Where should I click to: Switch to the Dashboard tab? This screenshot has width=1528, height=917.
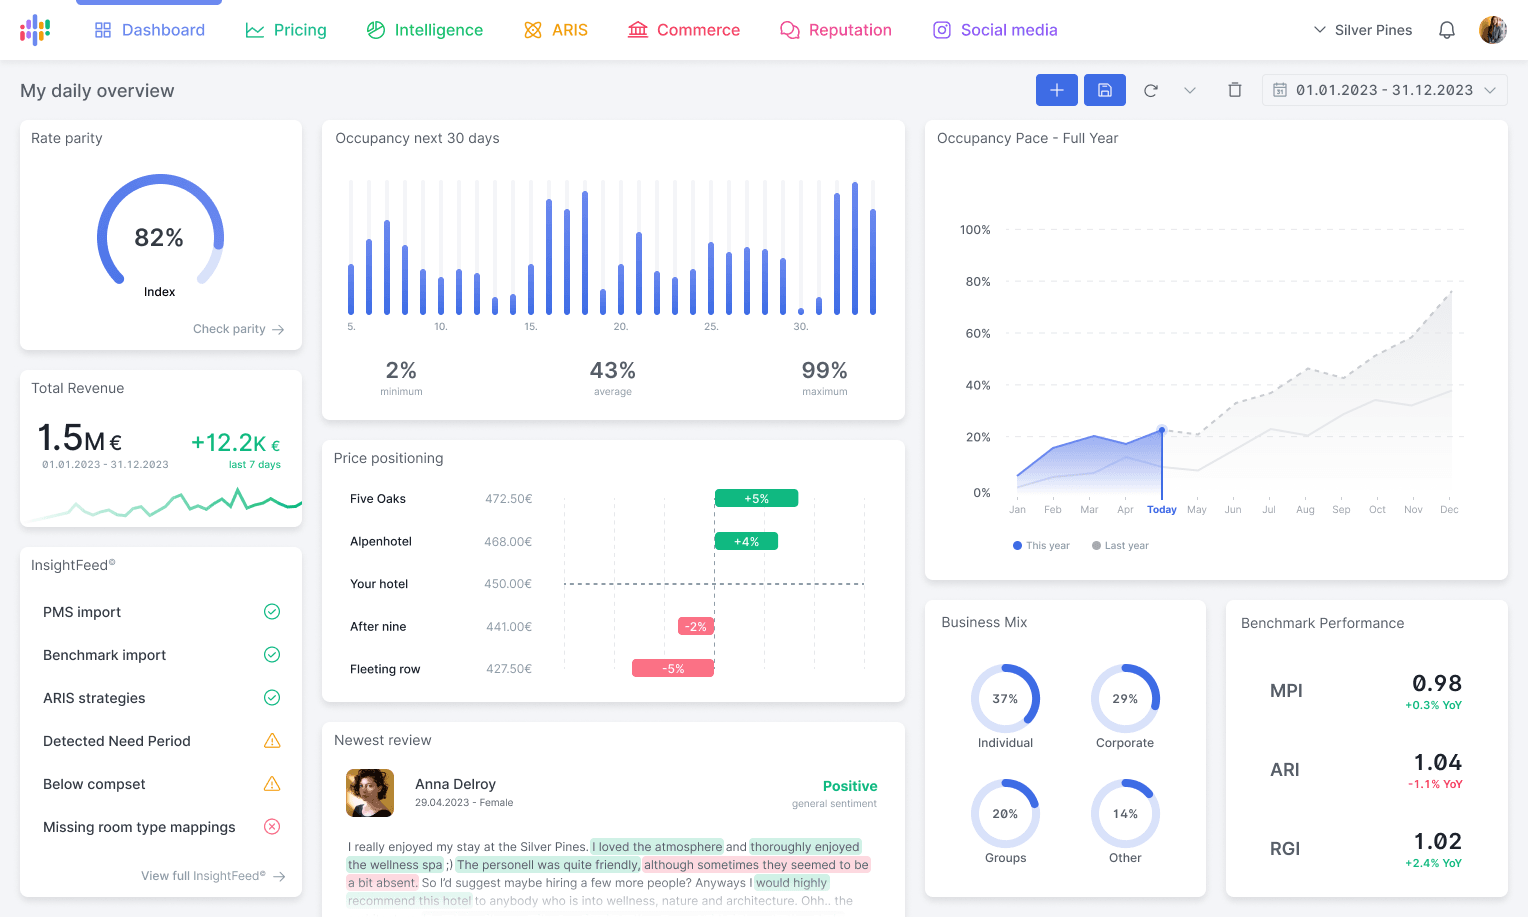149,29
